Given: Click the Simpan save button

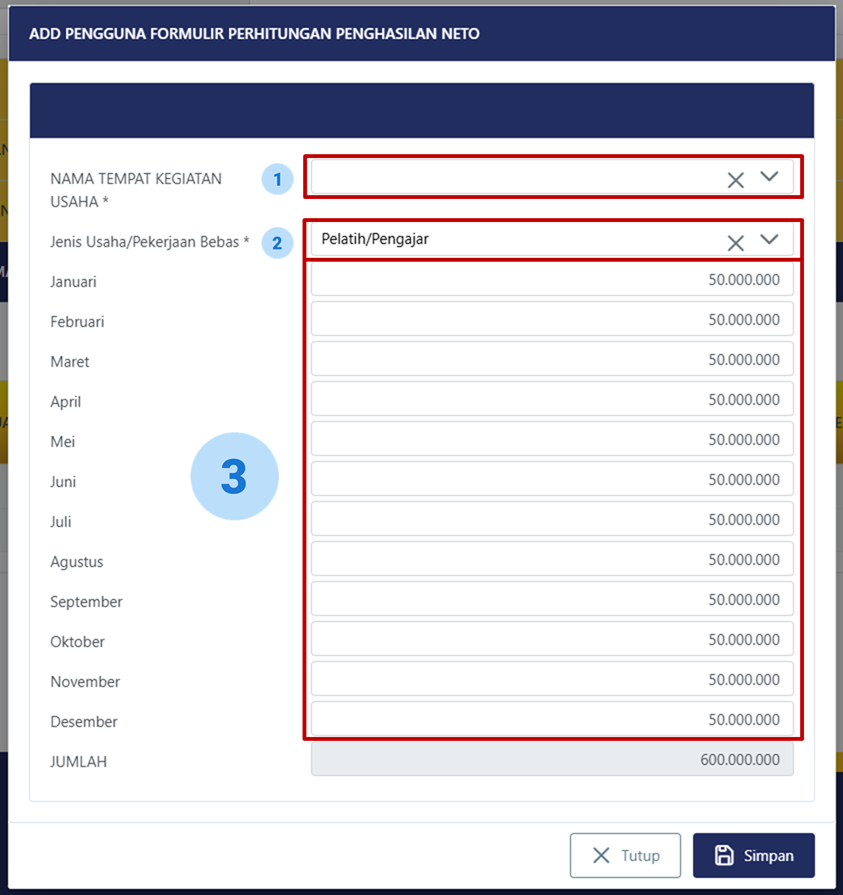Looking at the screenshot, I should coord(753,855).
